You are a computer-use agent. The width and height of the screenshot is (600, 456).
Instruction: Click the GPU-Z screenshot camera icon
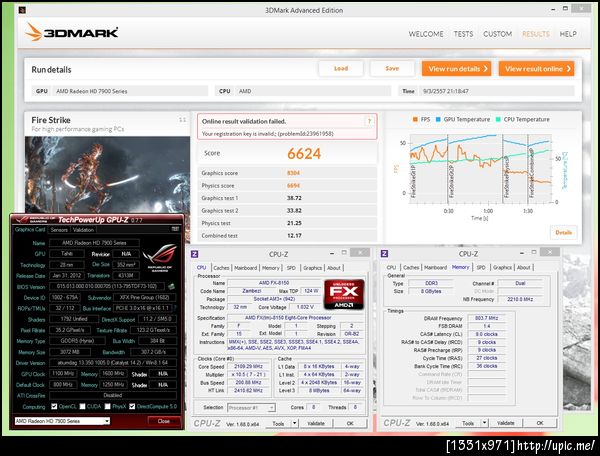[x=175, y=229]
